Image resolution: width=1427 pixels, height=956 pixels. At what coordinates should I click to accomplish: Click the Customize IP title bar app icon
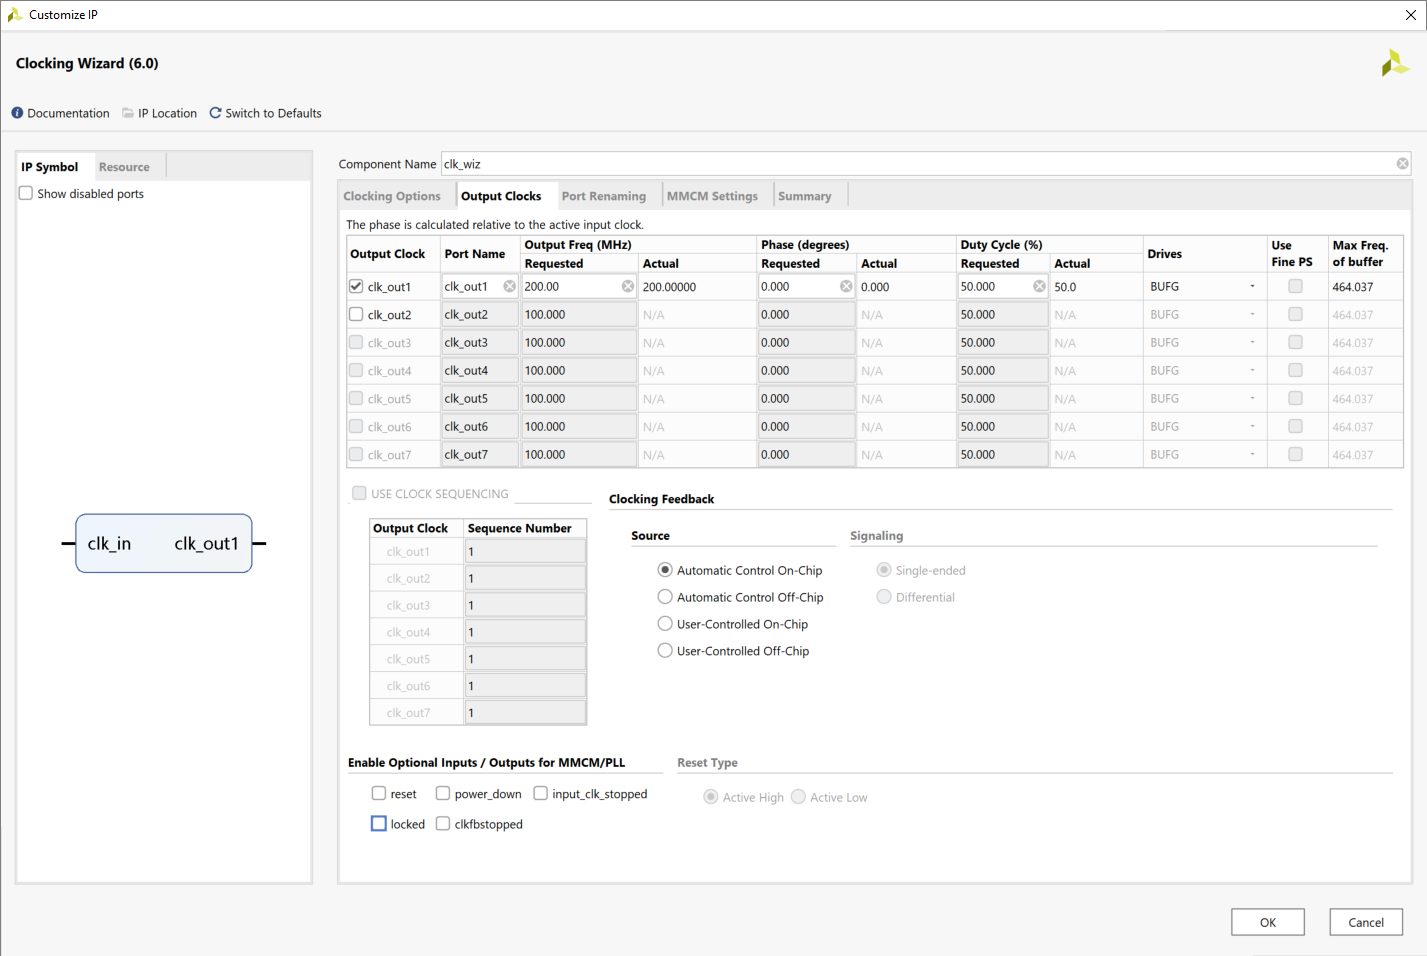pos(15,15)
